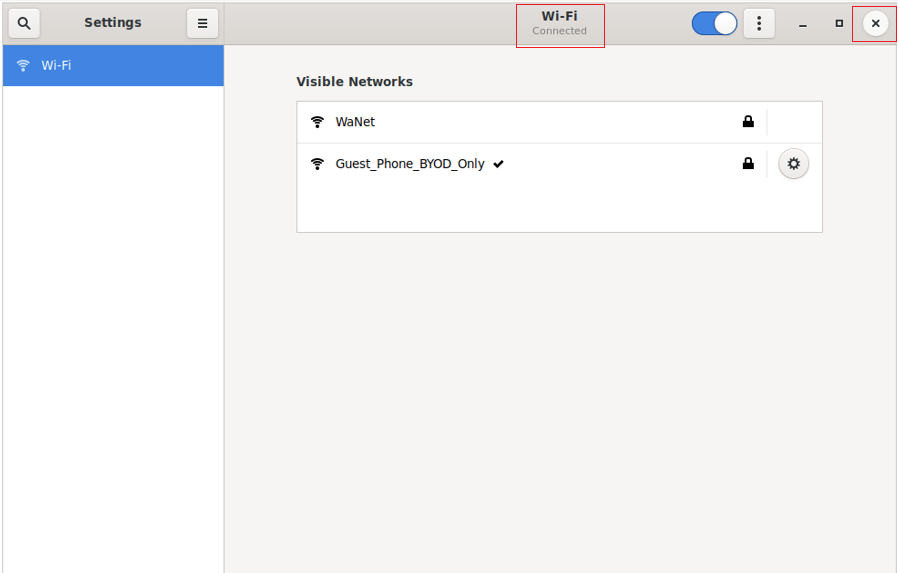Turn off the Wi-Fi switch

tap(714, 23)
